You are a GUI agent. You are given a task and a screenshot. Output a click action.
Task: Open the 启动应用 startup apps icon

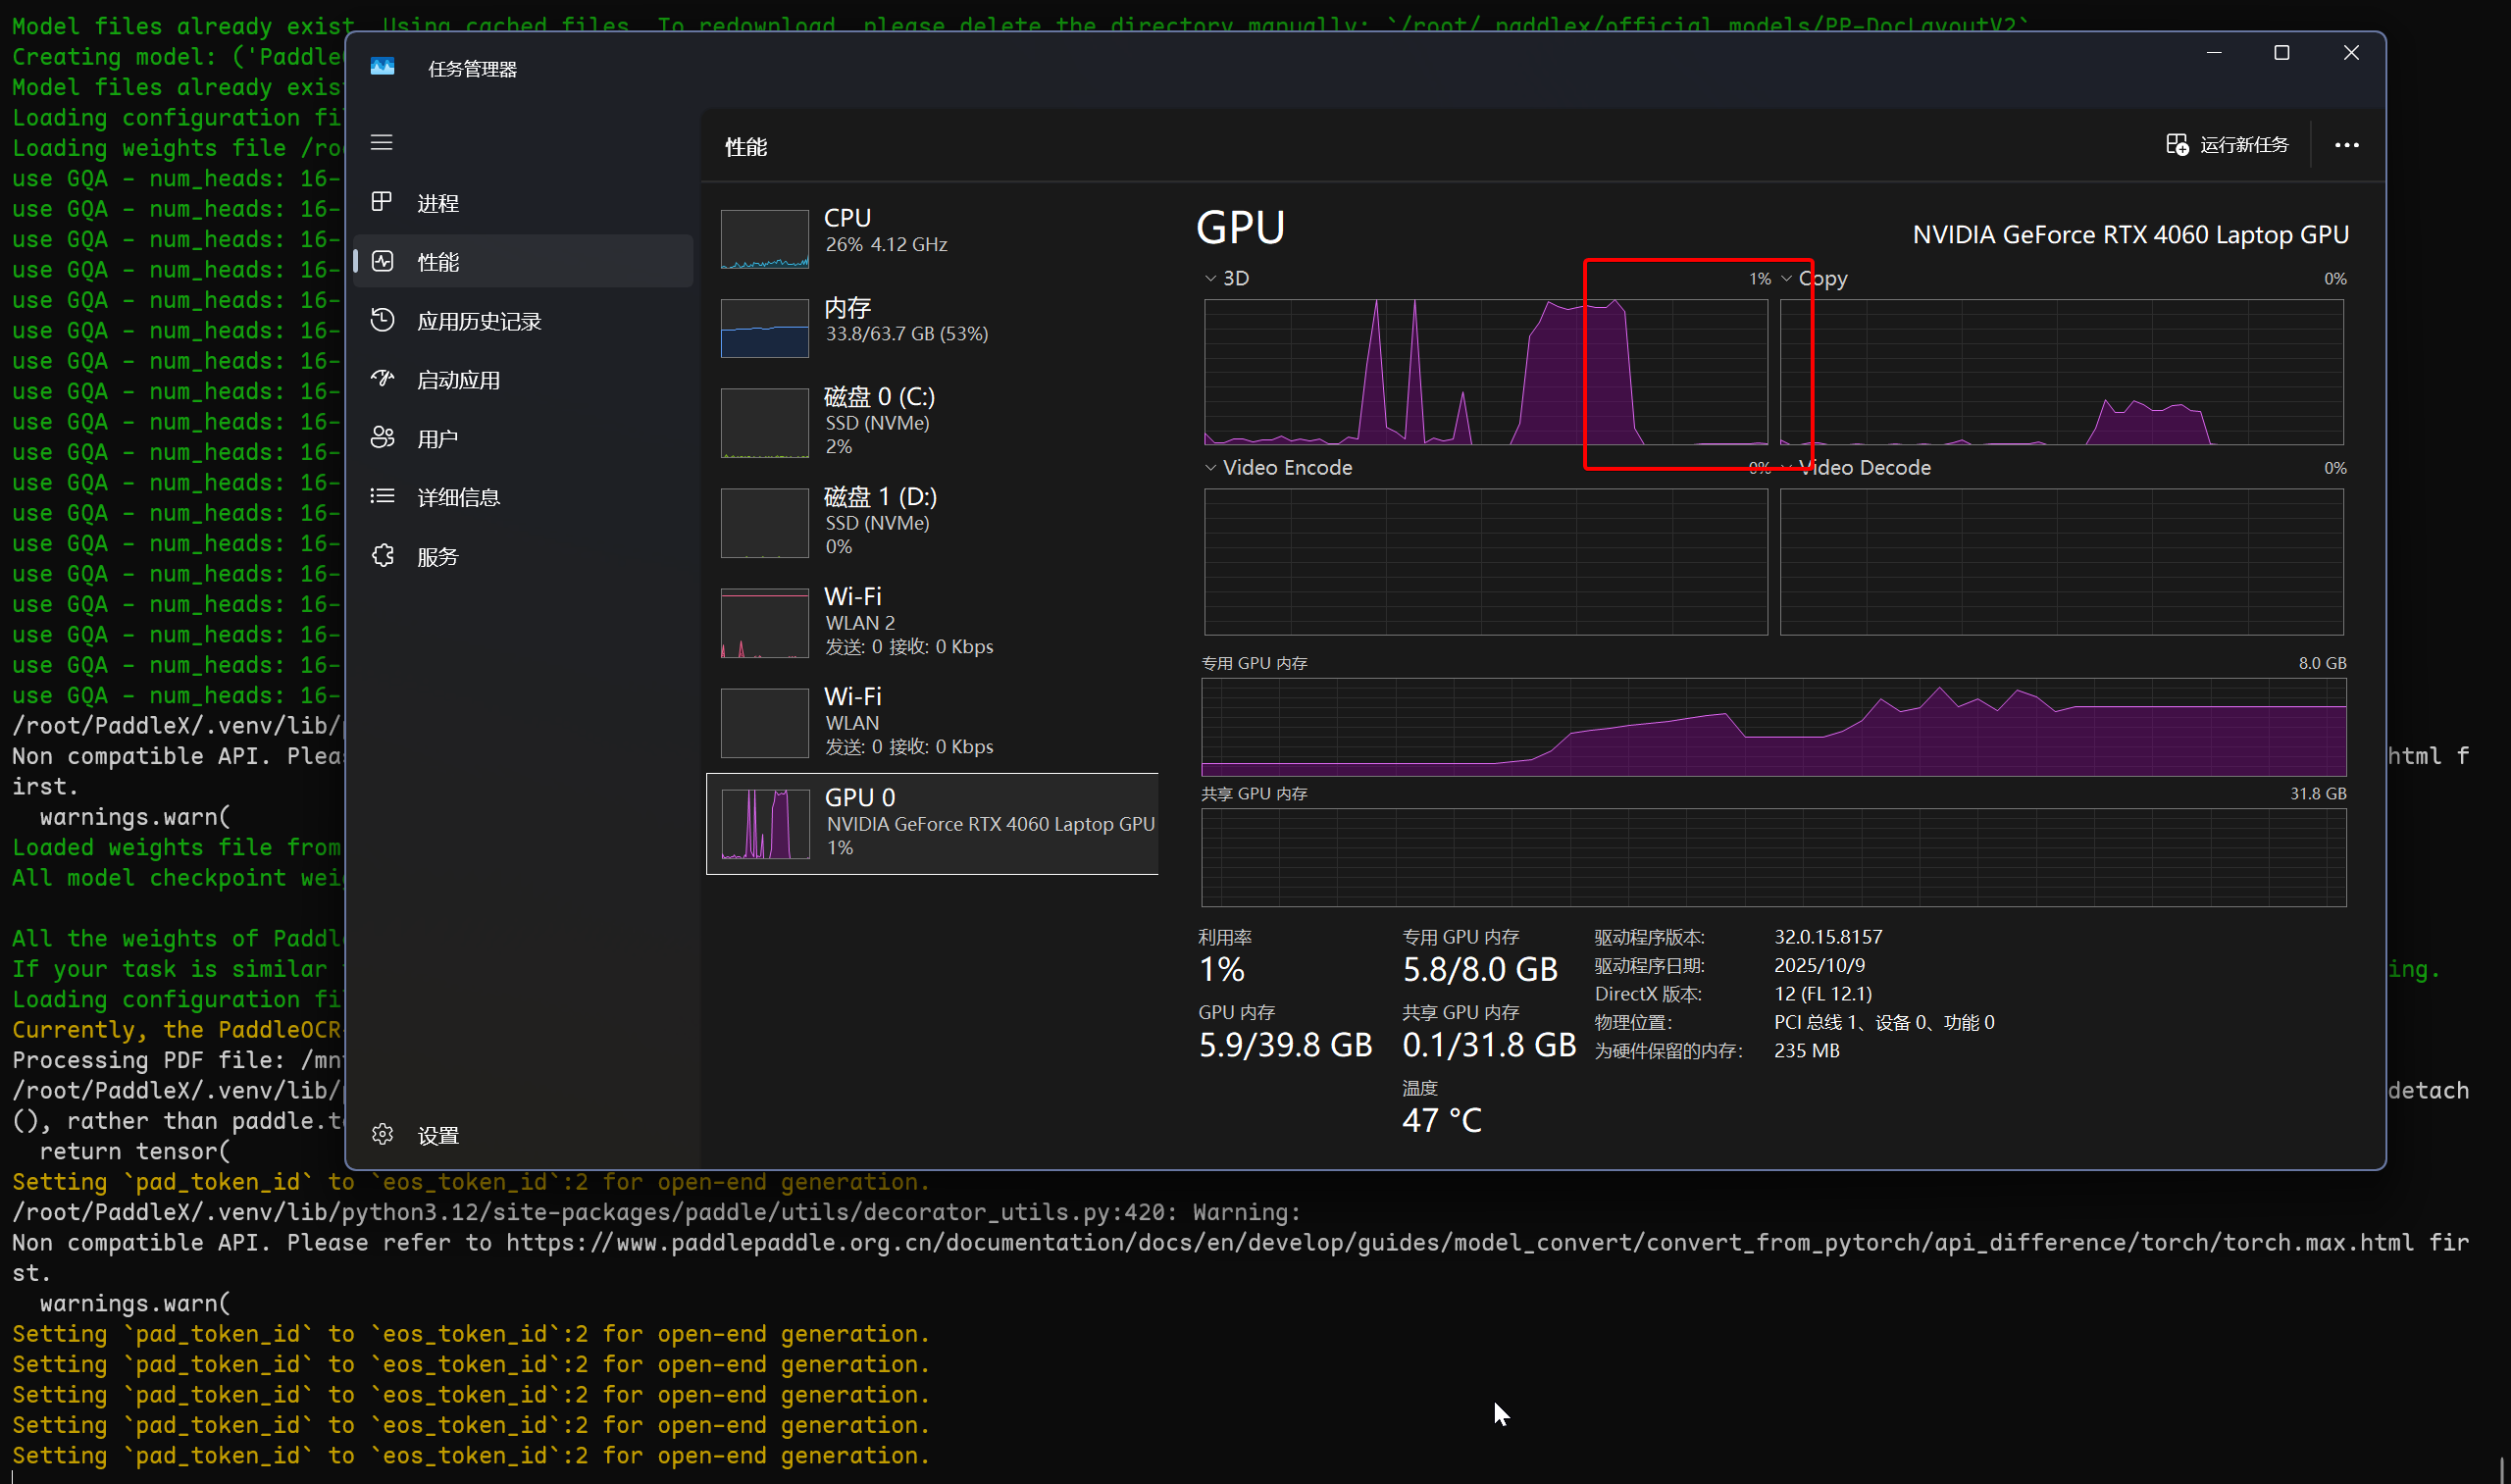point(382,379)
